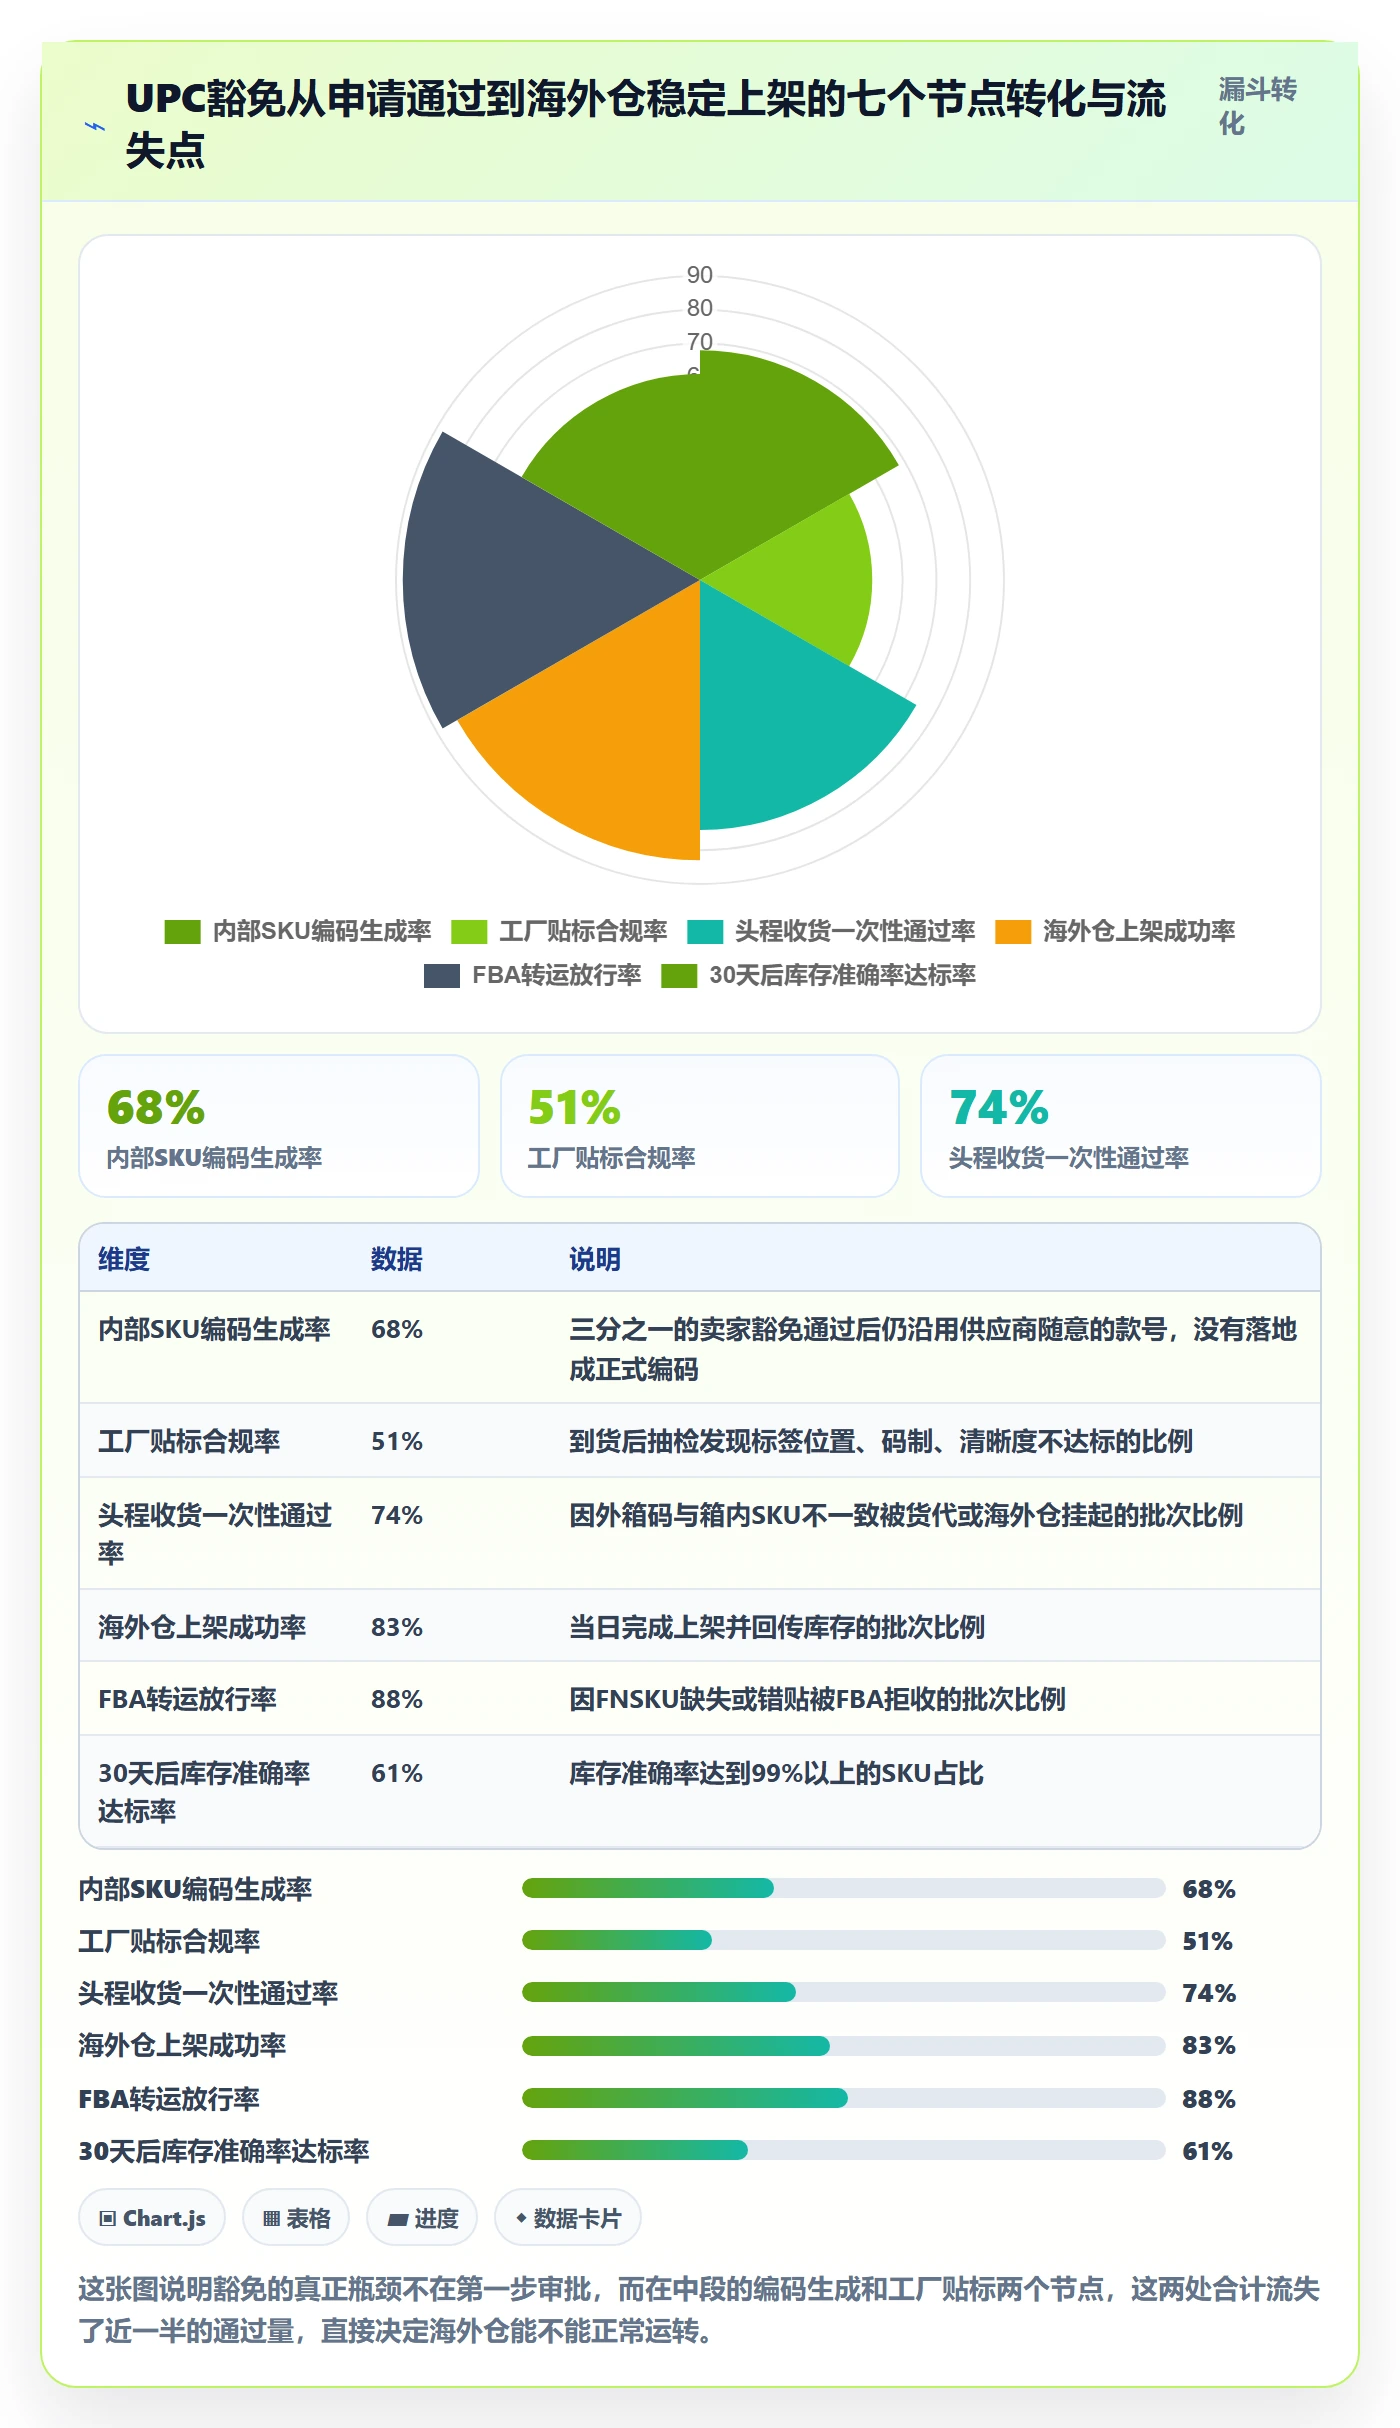Open the 74% 头程收货一次性通过率 card
The image size is (1400, 2428).
click(1121, 1126)
